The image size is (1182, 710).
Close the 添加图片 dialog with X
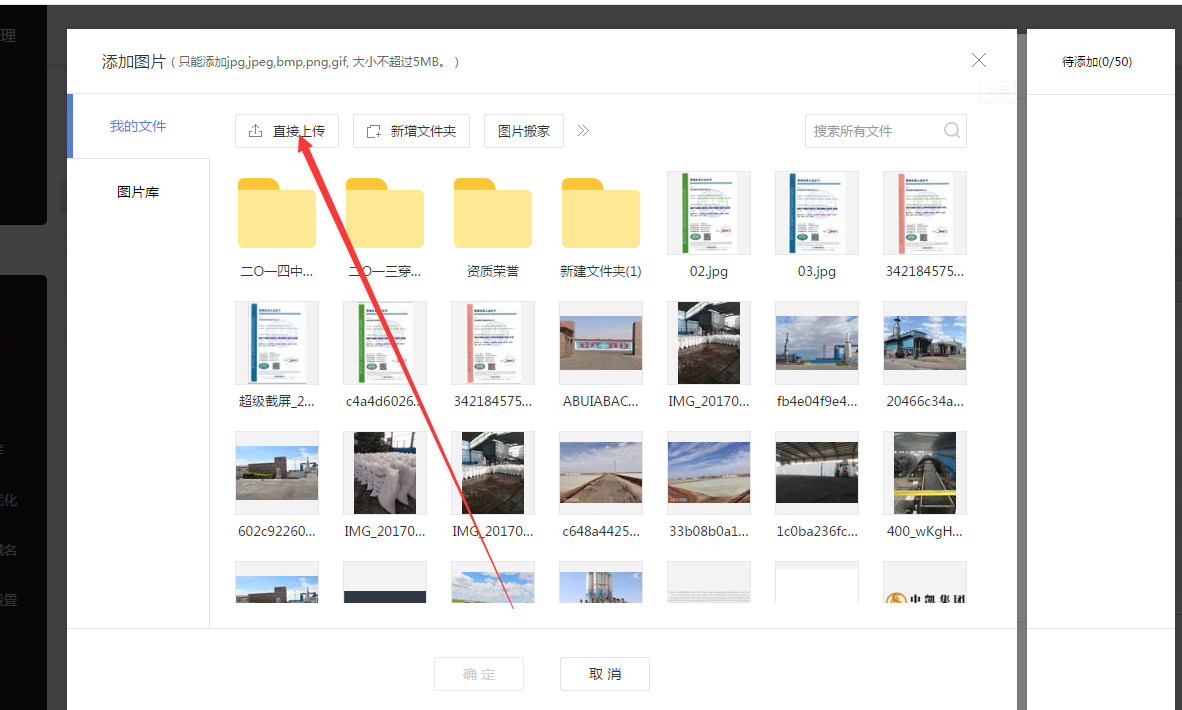[979, 60]
